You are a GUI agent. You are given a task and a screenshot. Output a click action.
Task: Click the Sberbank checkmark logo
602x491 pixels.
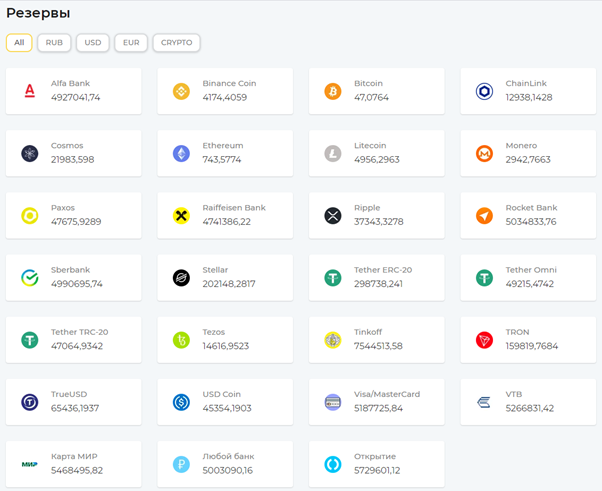pyautogui.click(x=30, y=278)
